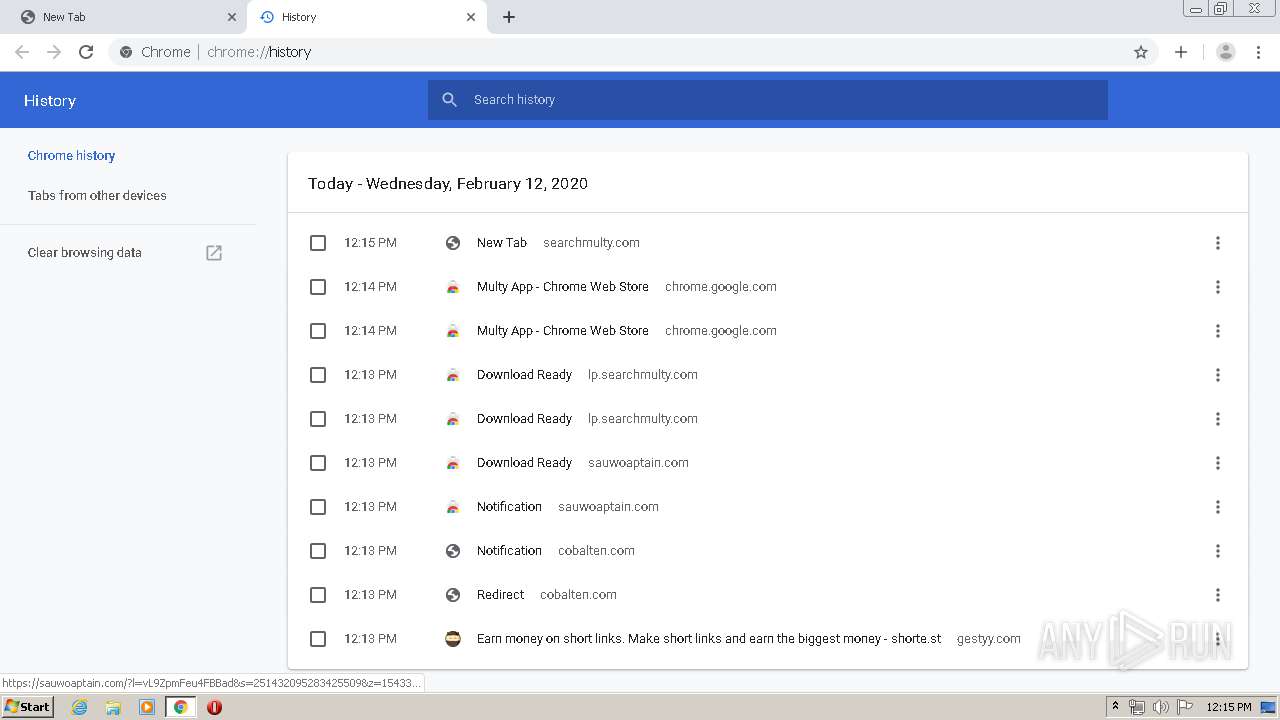
Task: Click the Chrome taskbar icon
Action: click(x=180, y=707)
